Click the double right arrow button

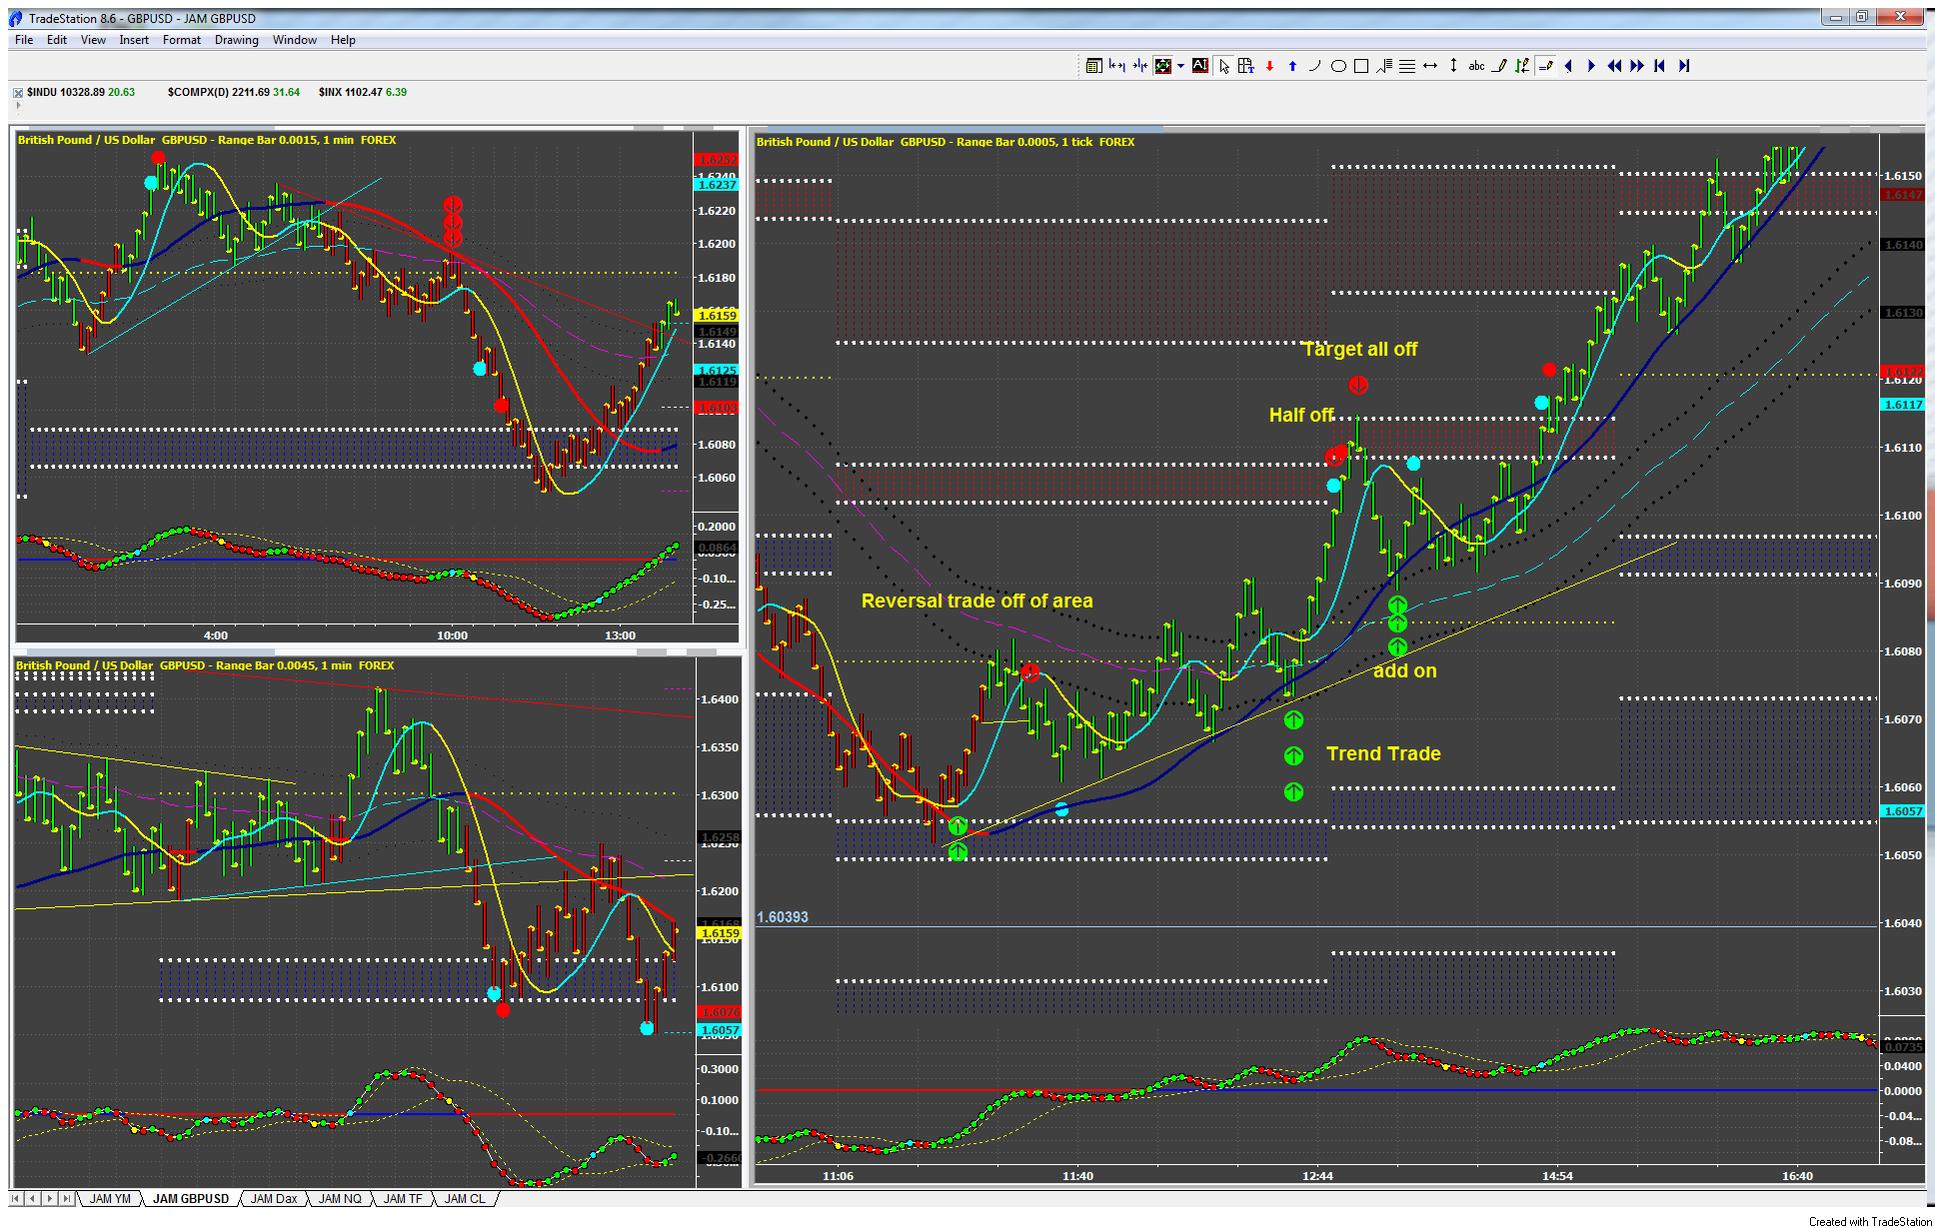[x=1637, y=66]
